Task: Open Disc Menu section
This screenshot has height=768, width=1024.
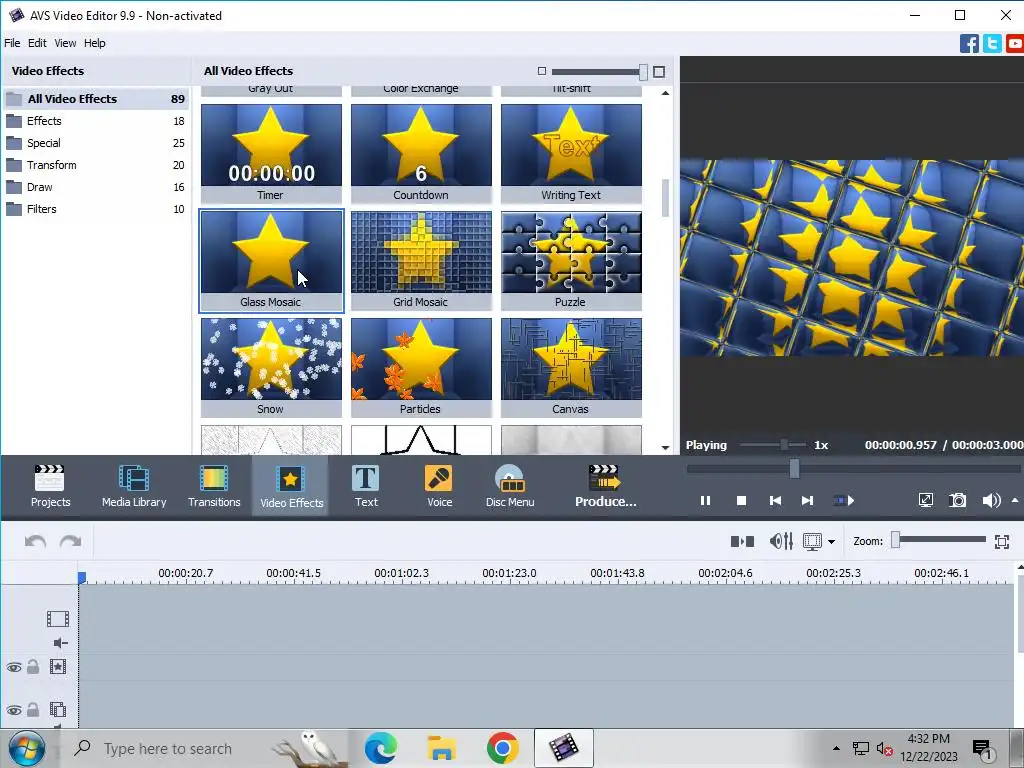Action: (510, 486)
